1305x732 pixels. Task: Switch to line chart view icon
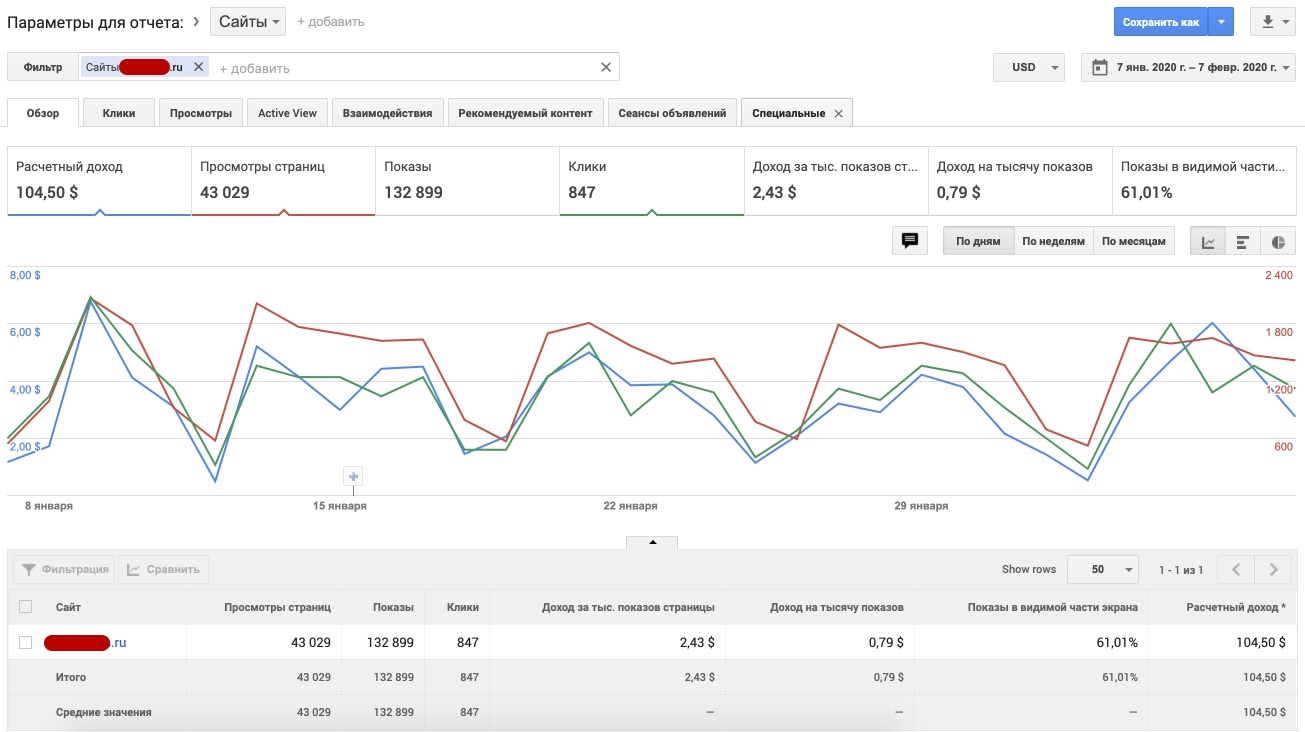(x=1208, y=241)
